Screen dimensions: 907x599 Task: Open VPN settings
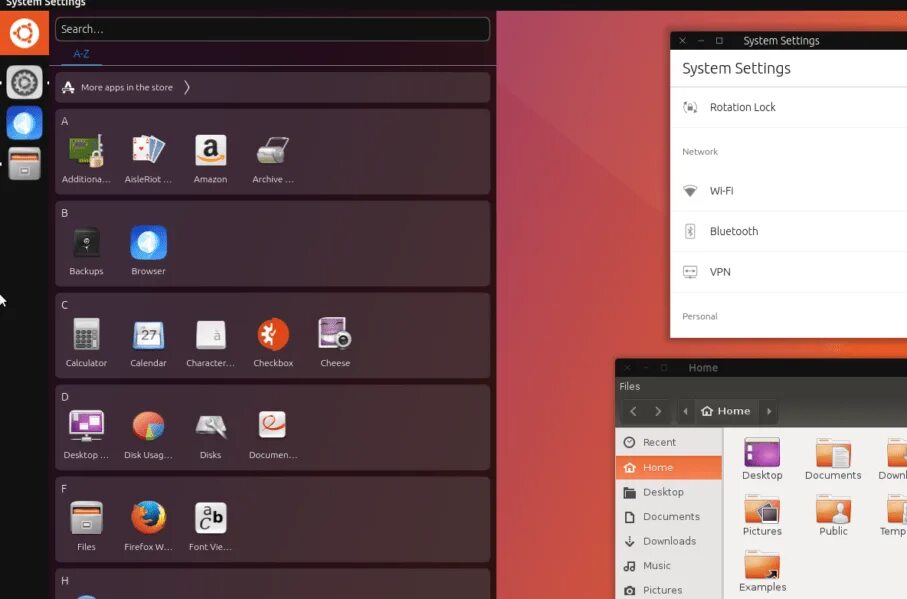(x=788, y=272)
